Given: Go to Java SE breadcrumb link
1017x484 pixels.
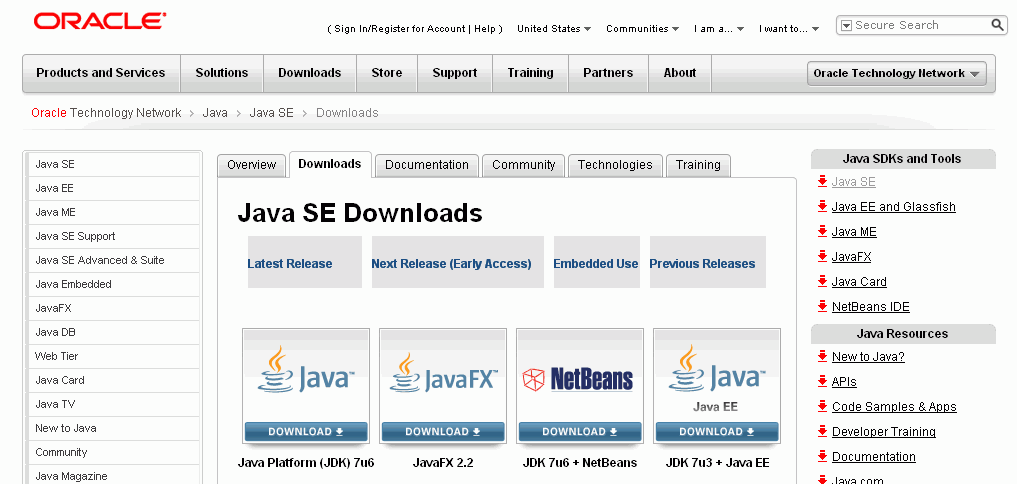Looking at the screenshot, I should 272,113.
